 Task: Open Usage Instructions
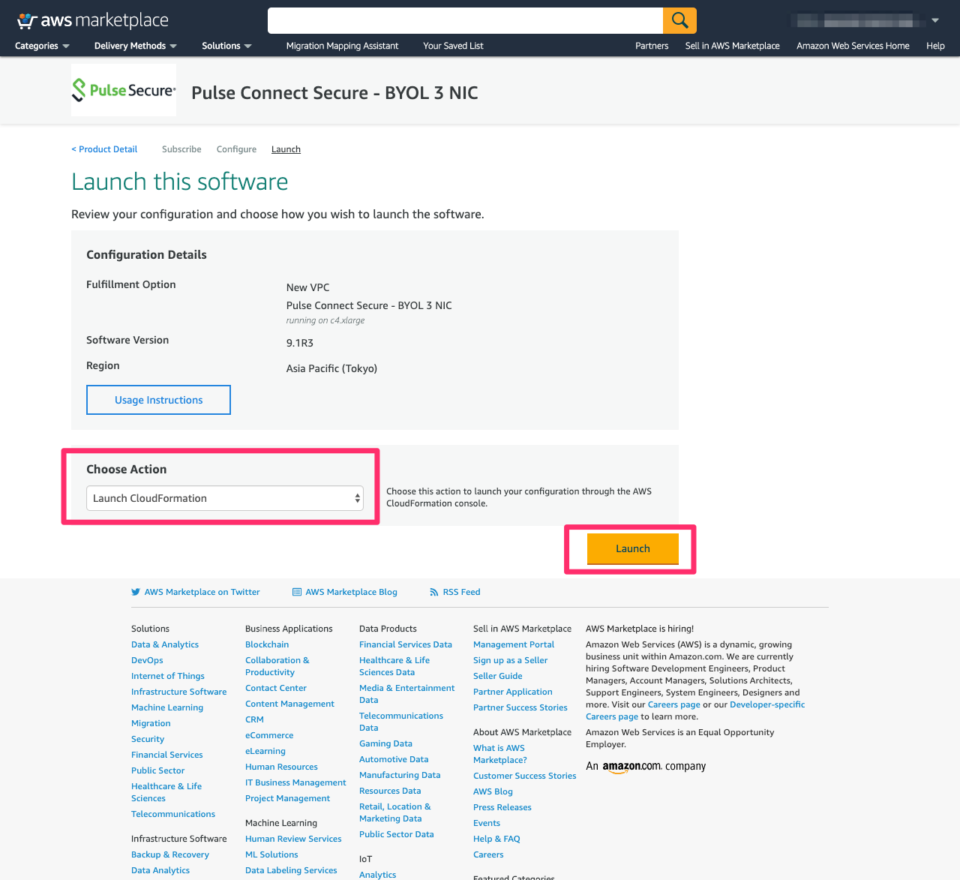(x=158, y=398)
